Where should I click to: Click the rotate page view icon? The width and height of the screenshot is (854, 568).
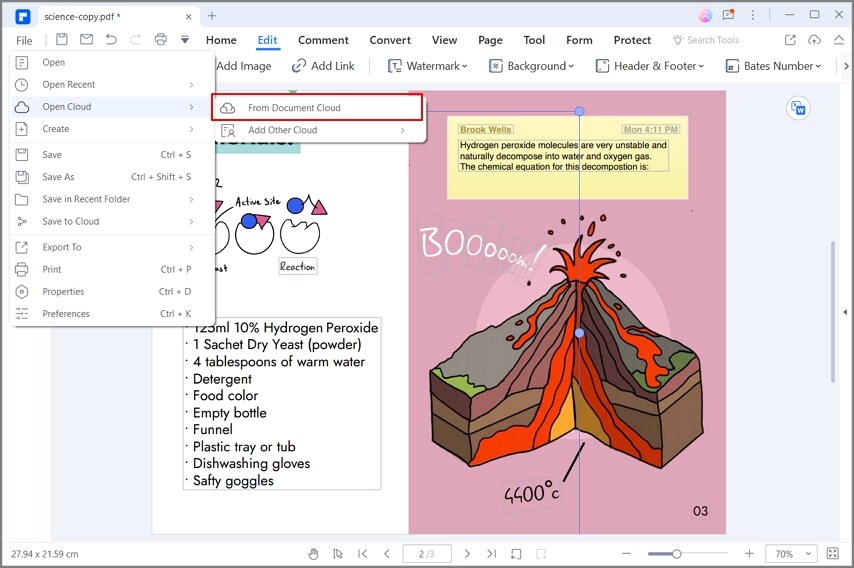click(516, 554)
